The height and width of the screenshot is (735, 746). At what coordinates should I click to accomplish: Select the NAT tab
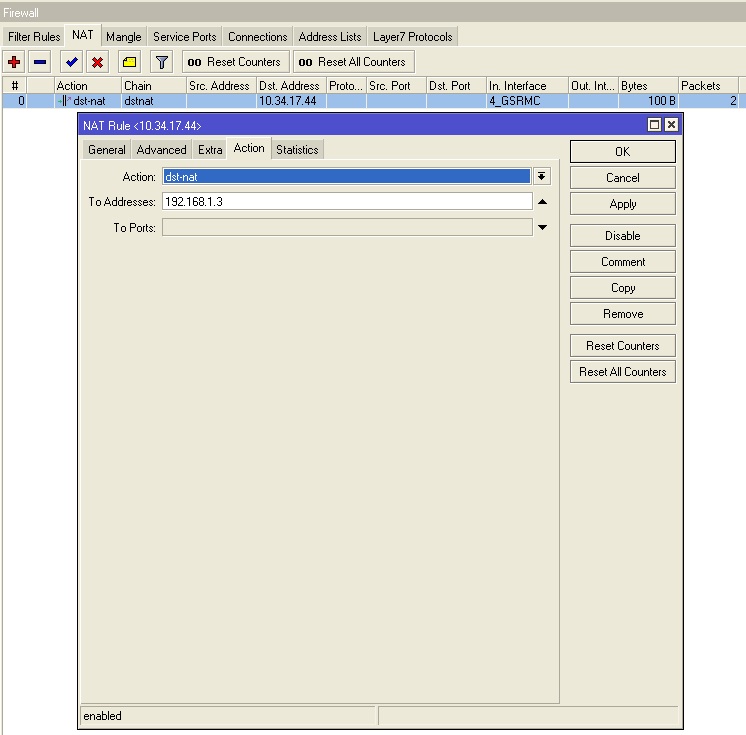83,35
